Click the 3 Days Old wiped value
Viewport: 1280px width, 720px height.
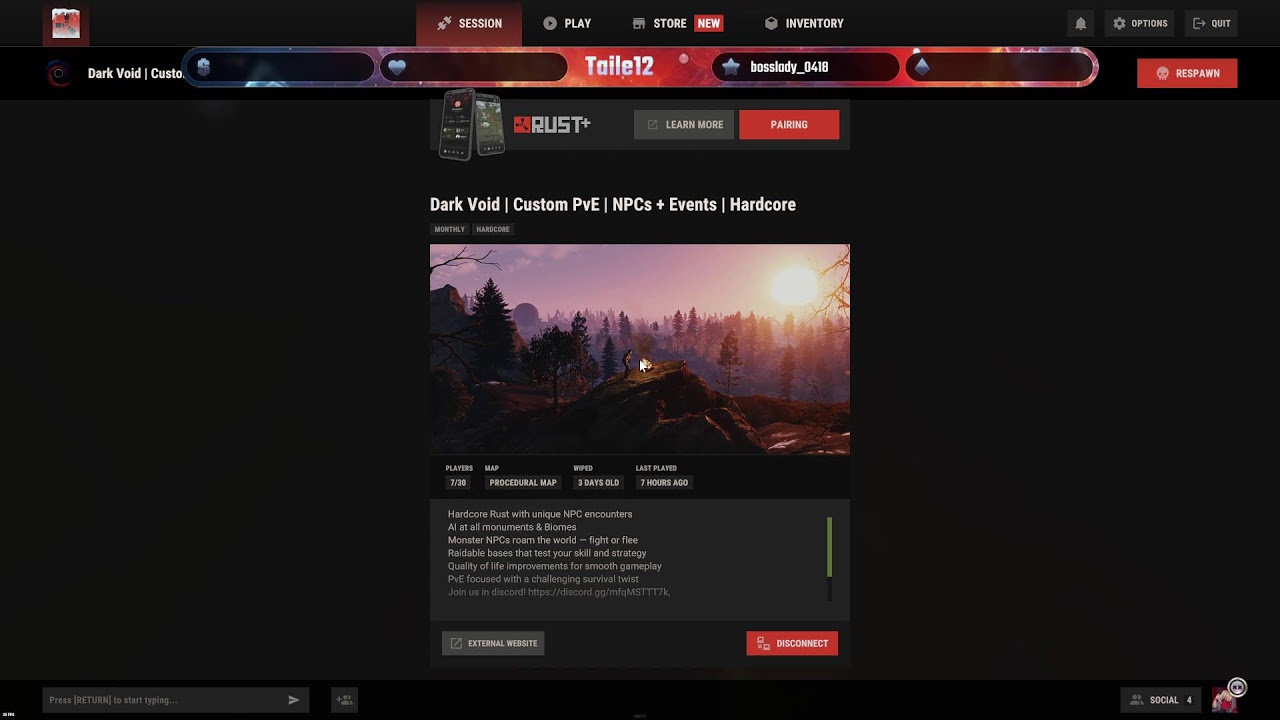click(598, 483)
